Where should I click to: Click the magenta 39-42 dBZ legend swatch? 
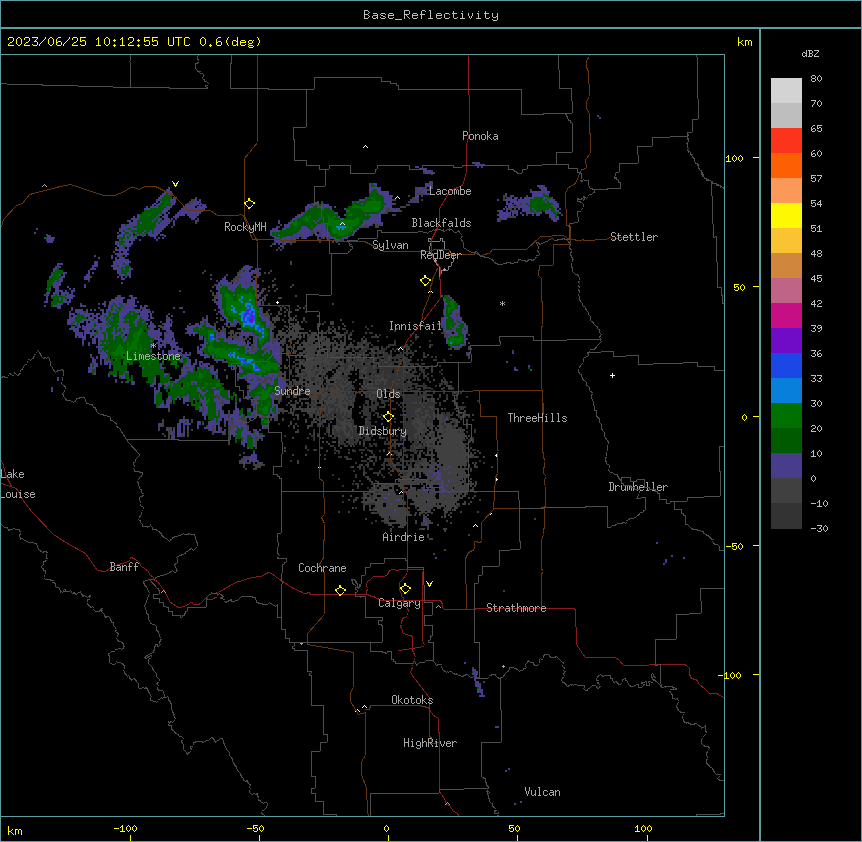(x=786, y=315)
